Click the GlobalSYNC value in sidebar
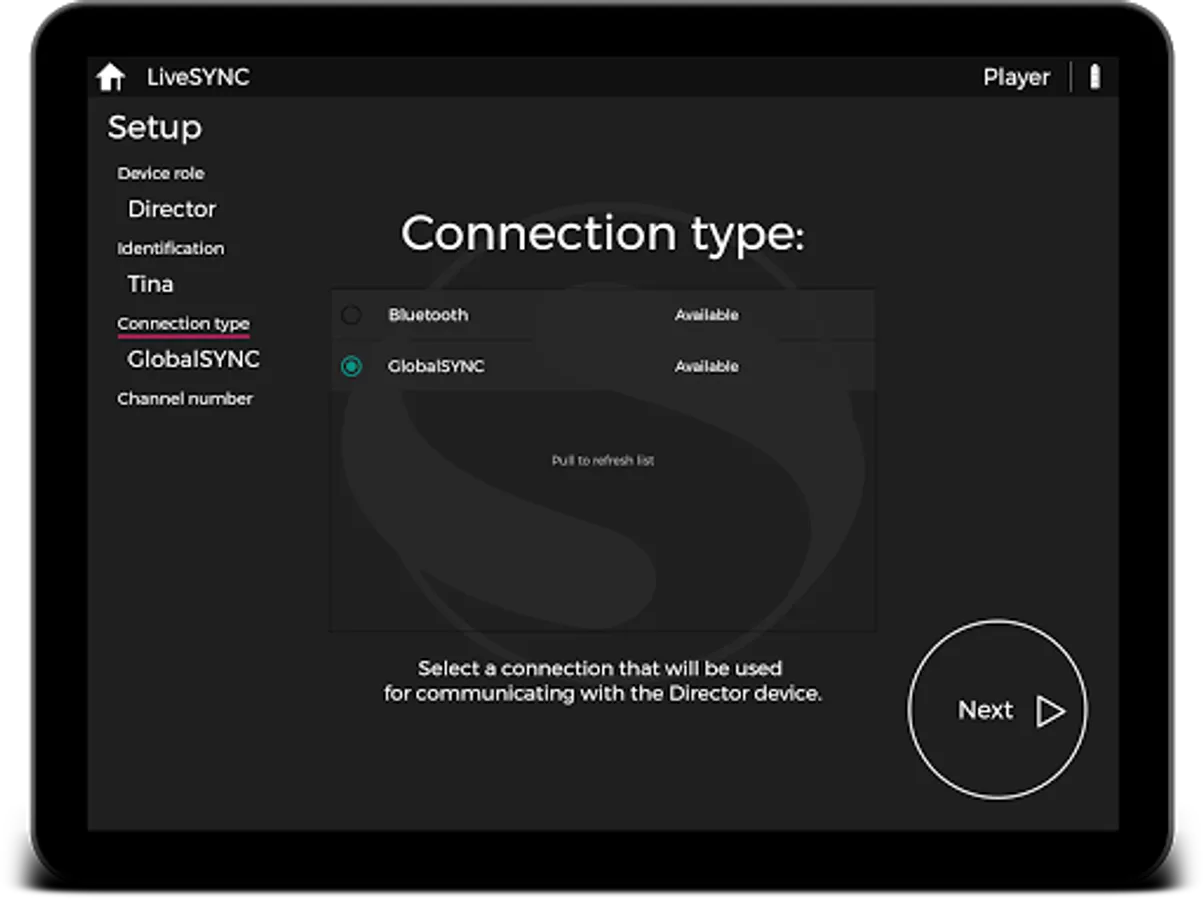 194,359
